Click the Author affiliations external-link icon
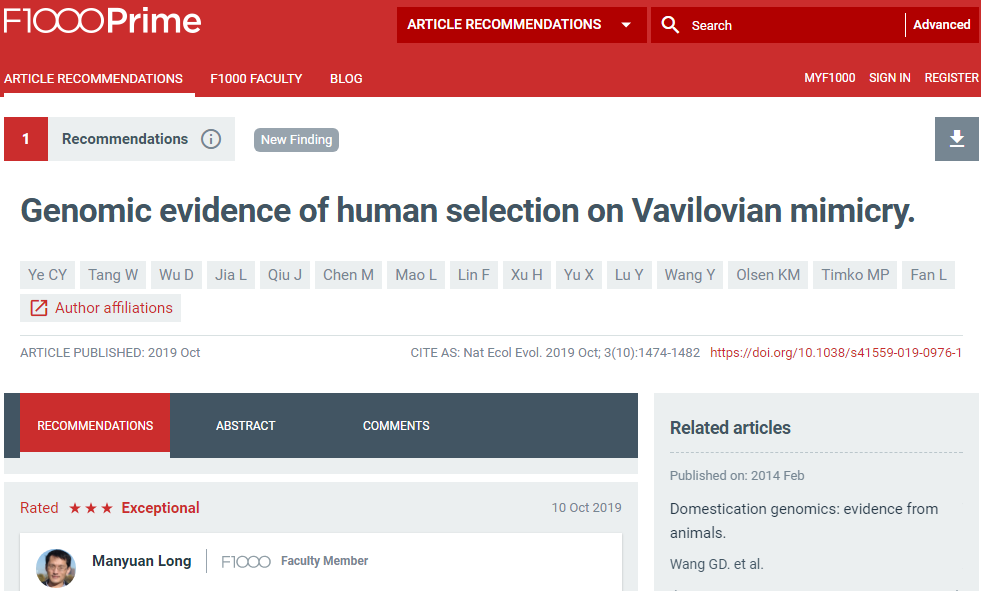Viewport: 981px width, 591px height. (39, 308)
